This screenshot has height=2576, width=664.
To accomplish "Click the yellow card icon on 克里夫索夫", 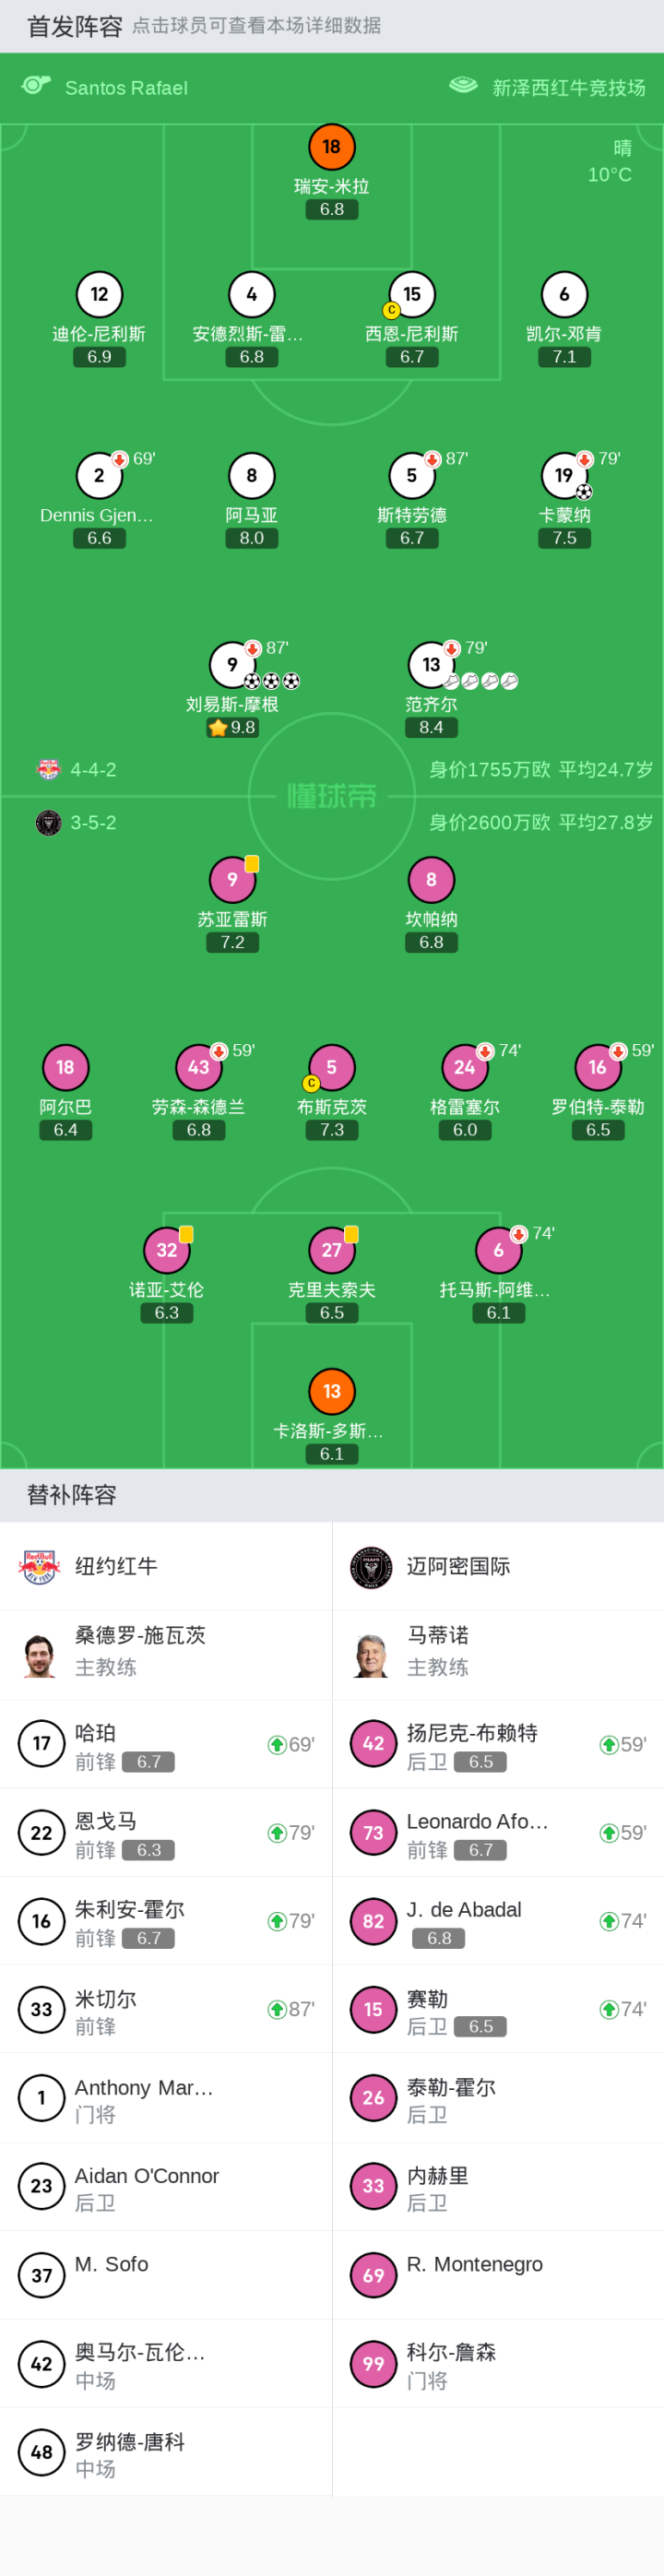I will pyautogui.click(x=352, y=1232).
